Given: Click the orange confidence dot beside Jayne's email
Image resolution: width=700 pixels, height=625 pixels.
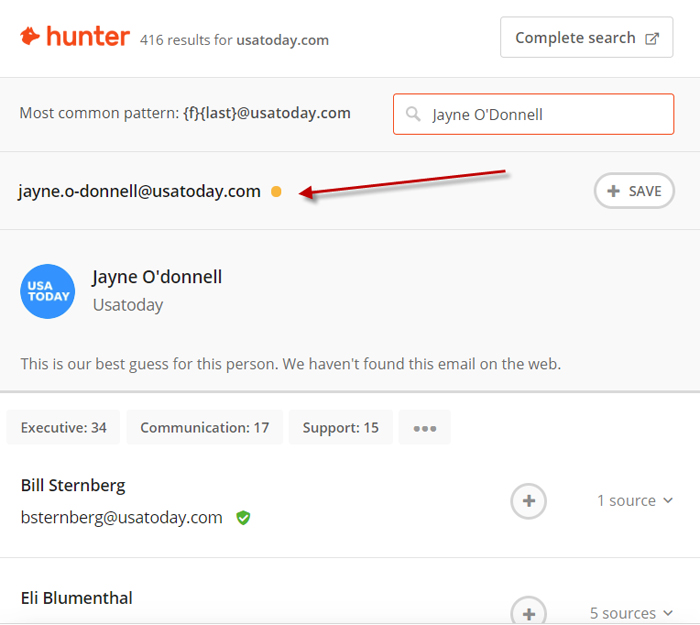Looking at the screenshot, I should pos(276,192).
